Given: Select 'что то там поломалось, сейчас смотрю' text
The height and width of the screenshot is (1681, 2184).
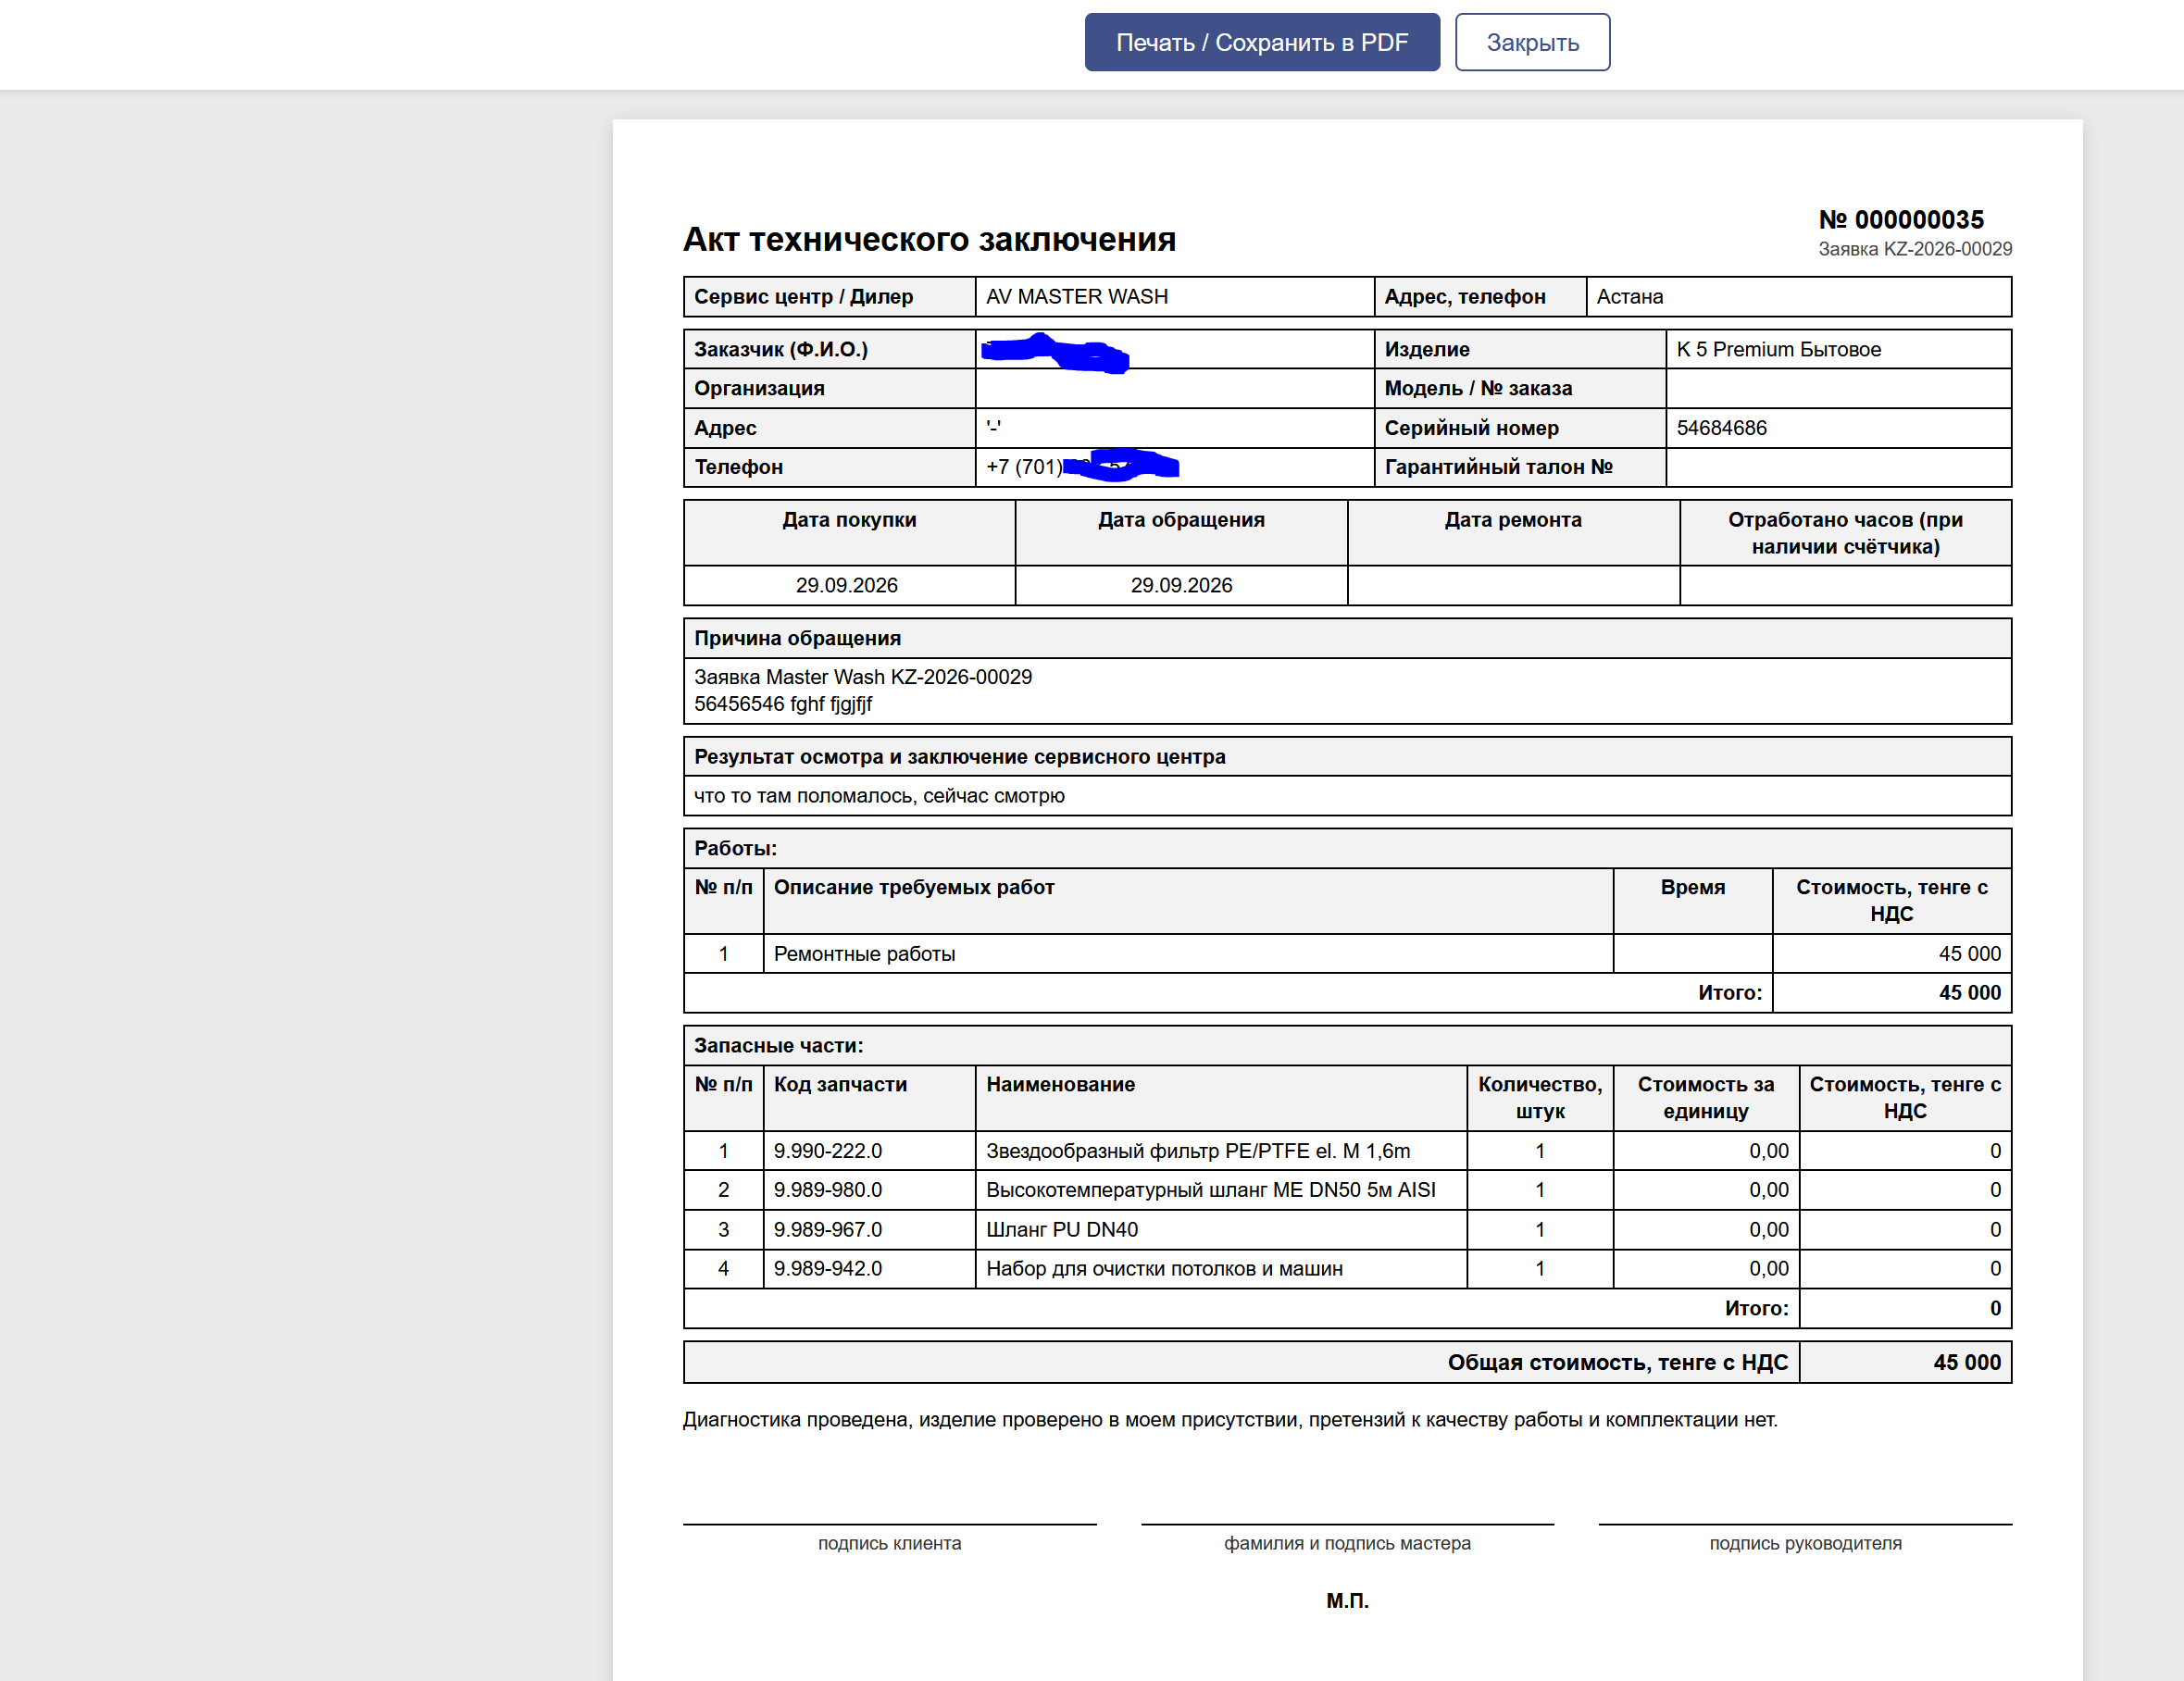Looking at the screenshot, I should [x=879, y=796].
